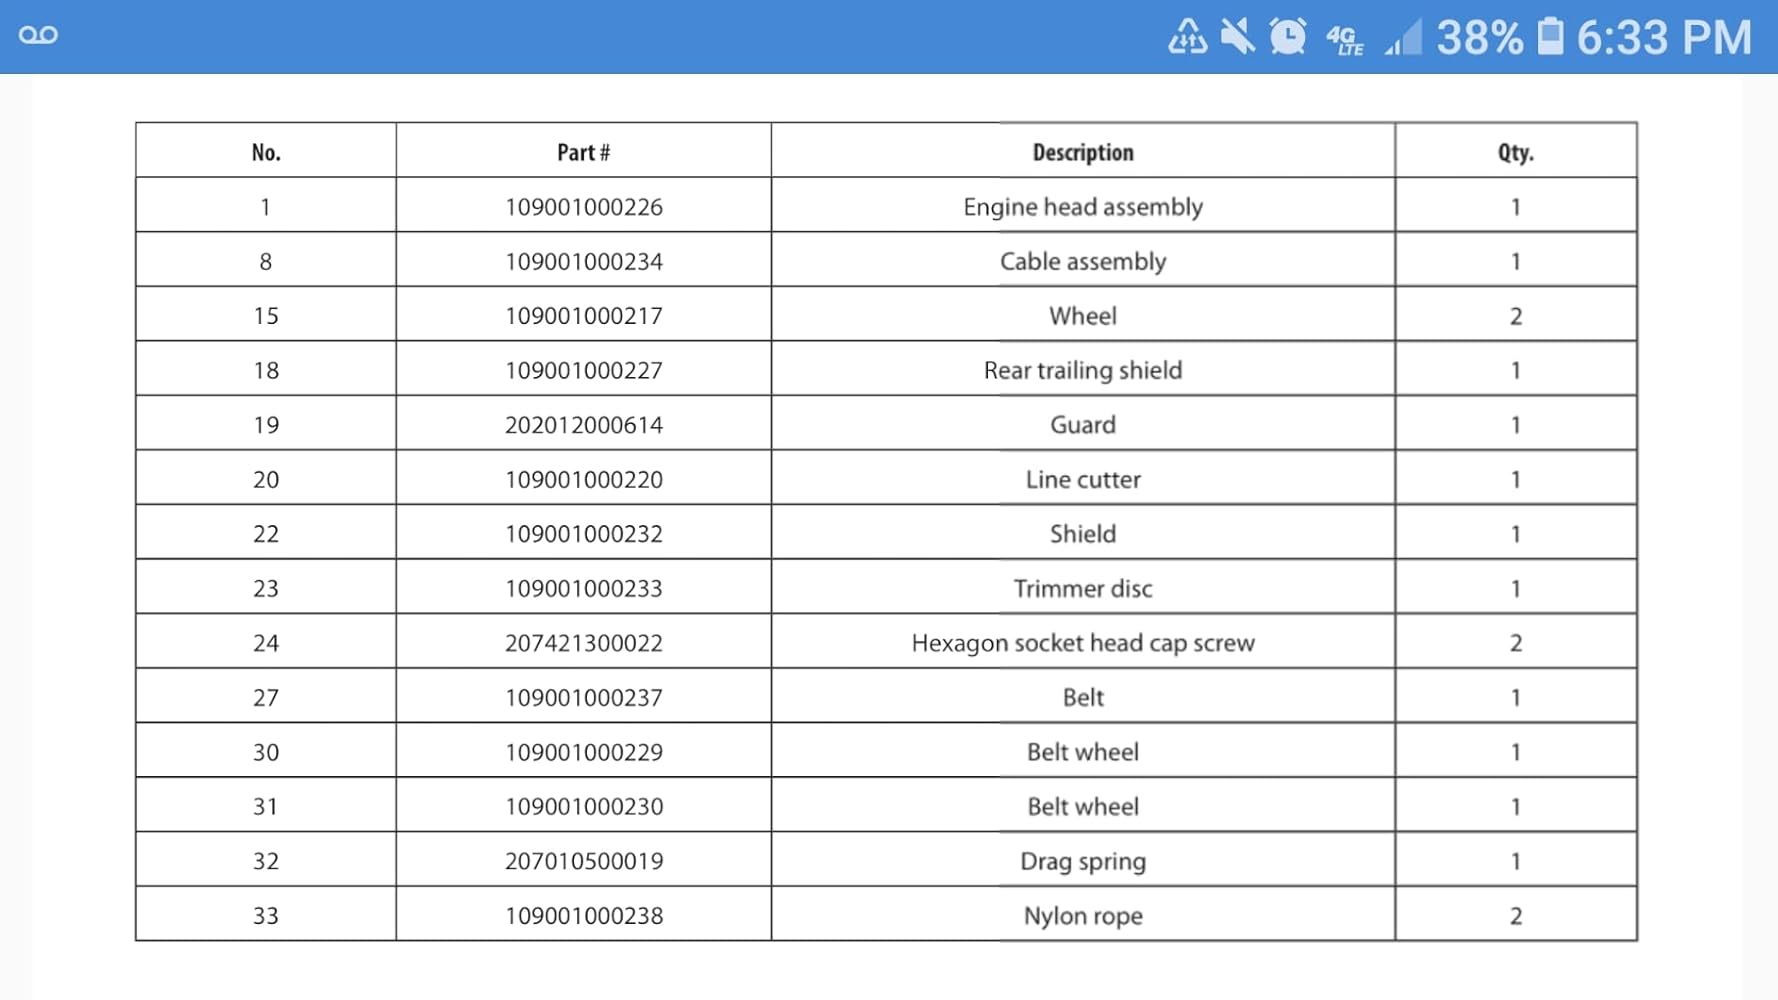Select the Description column header
Screen dimensions: 1778x1000
click(1082, 152)
